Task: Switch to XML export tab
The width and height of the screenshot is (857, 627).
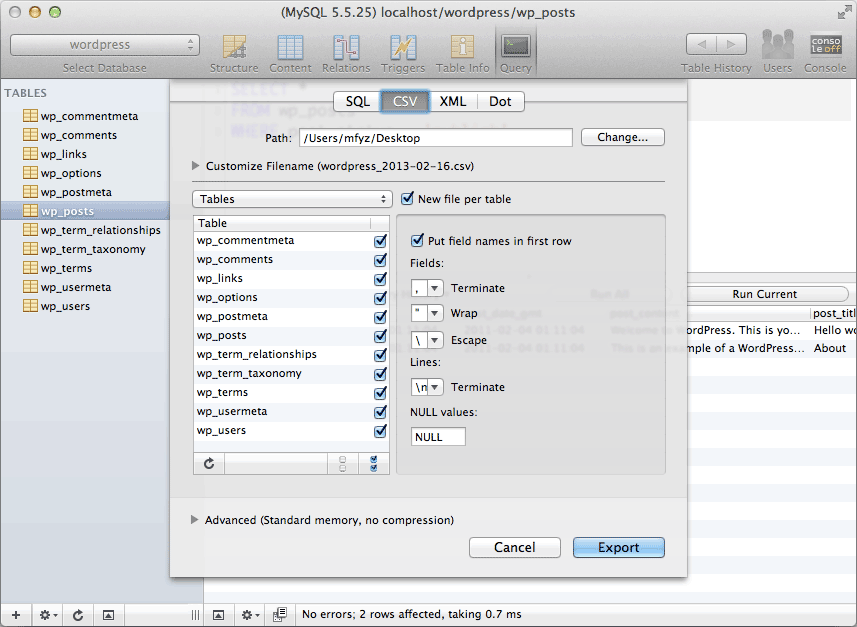Action: (x=453, y=101)
